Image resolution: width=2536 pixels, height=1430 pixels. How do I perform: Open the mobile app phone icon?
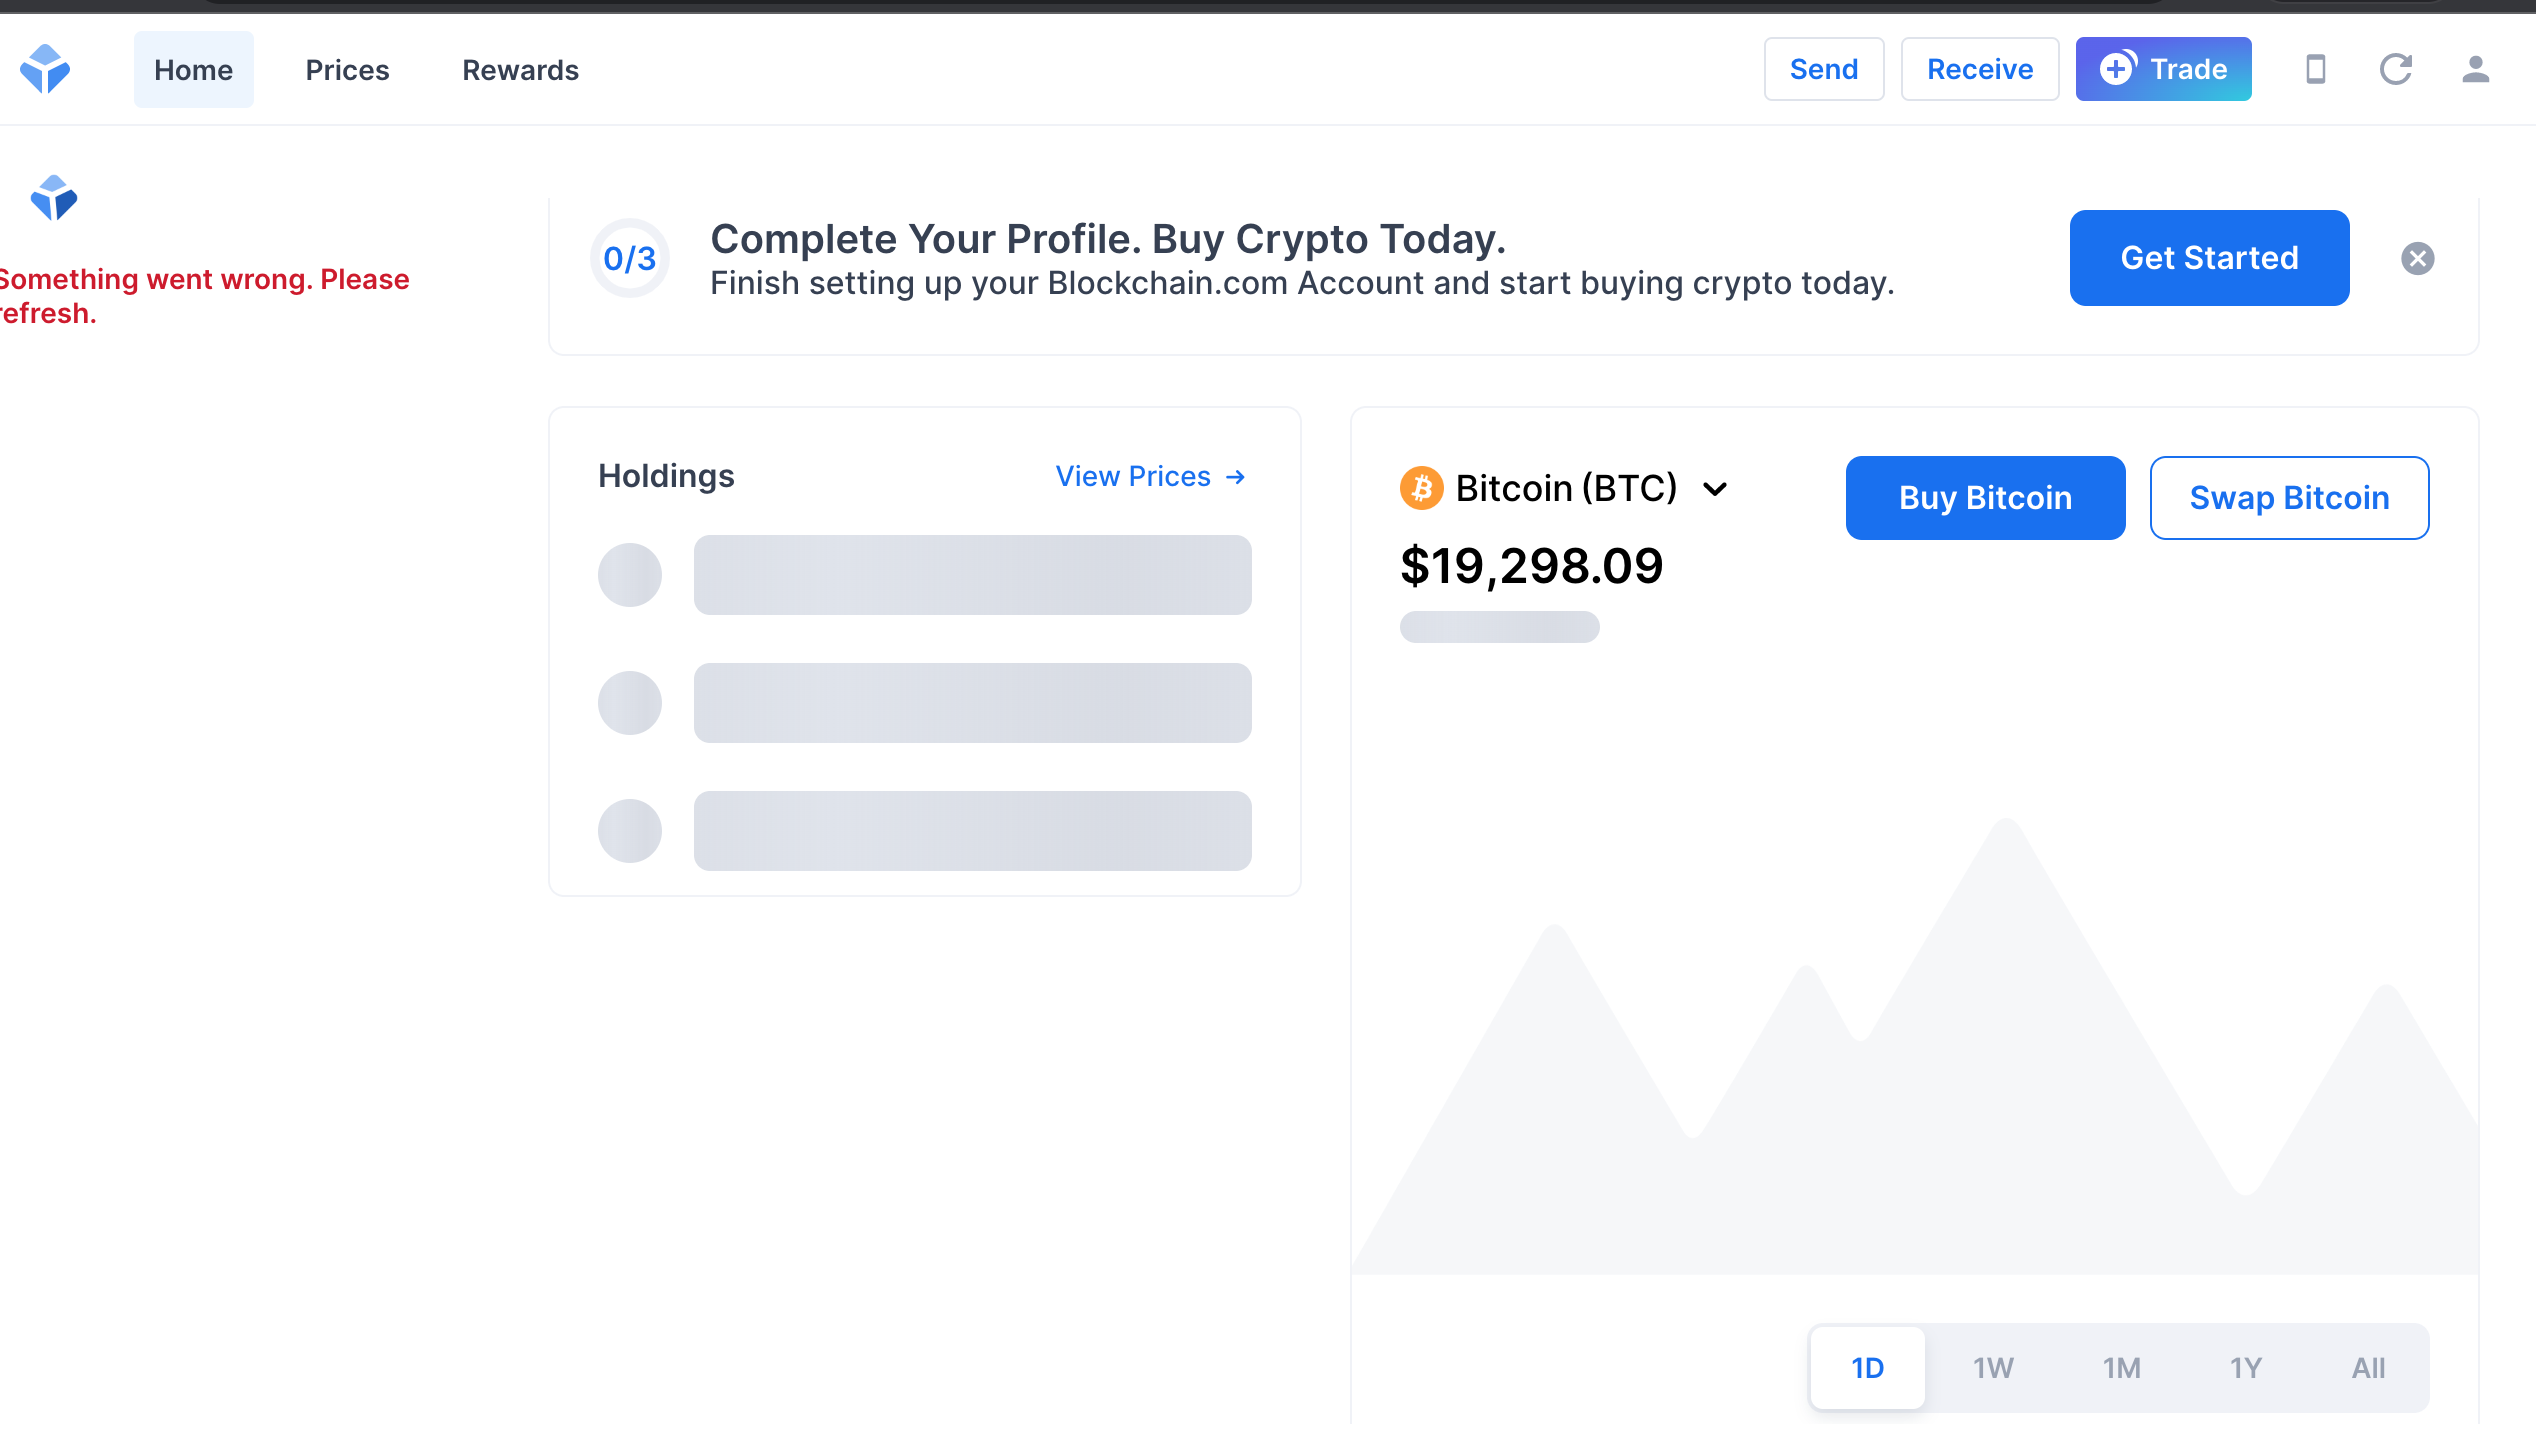[x=2315, y=69]
